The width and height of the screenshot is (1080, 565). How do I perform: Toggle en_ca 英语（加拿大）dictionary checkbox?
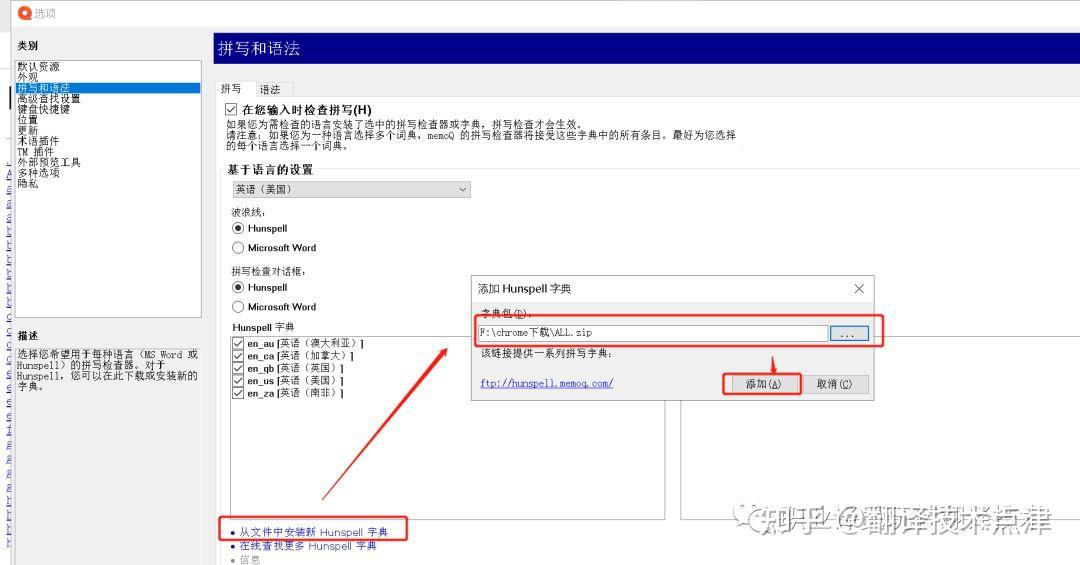point(238,356)
